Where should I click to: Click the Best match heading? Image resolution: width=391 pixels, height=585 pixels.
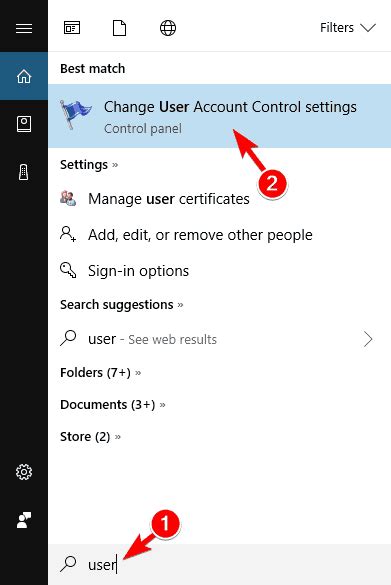93,69
